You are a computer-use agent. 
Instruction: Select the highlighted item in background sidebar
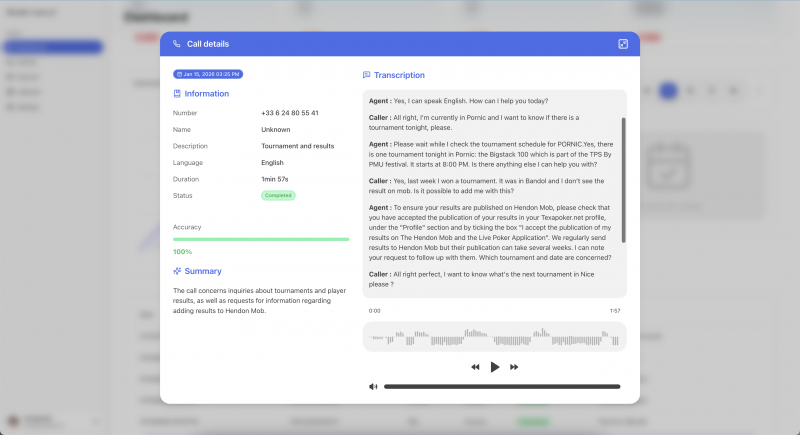click(53, 47)
